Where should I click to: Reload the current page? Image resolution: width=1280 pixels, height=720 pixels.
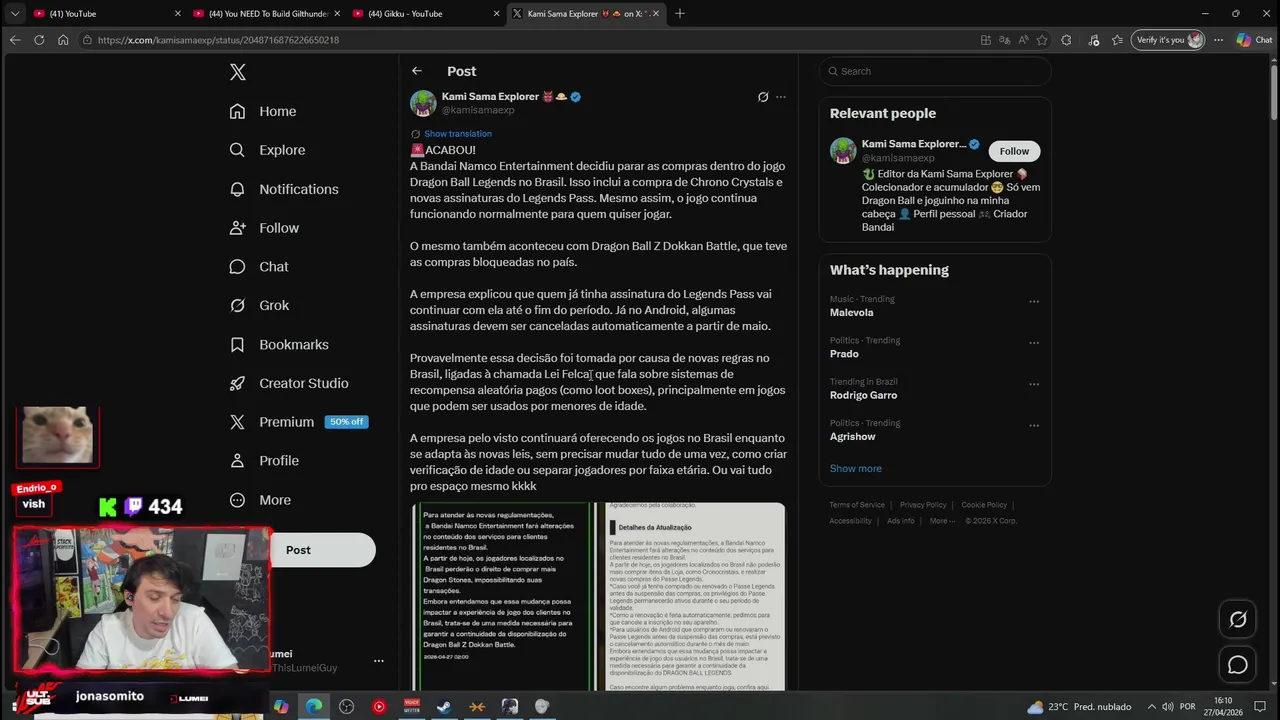pos(39,40)
